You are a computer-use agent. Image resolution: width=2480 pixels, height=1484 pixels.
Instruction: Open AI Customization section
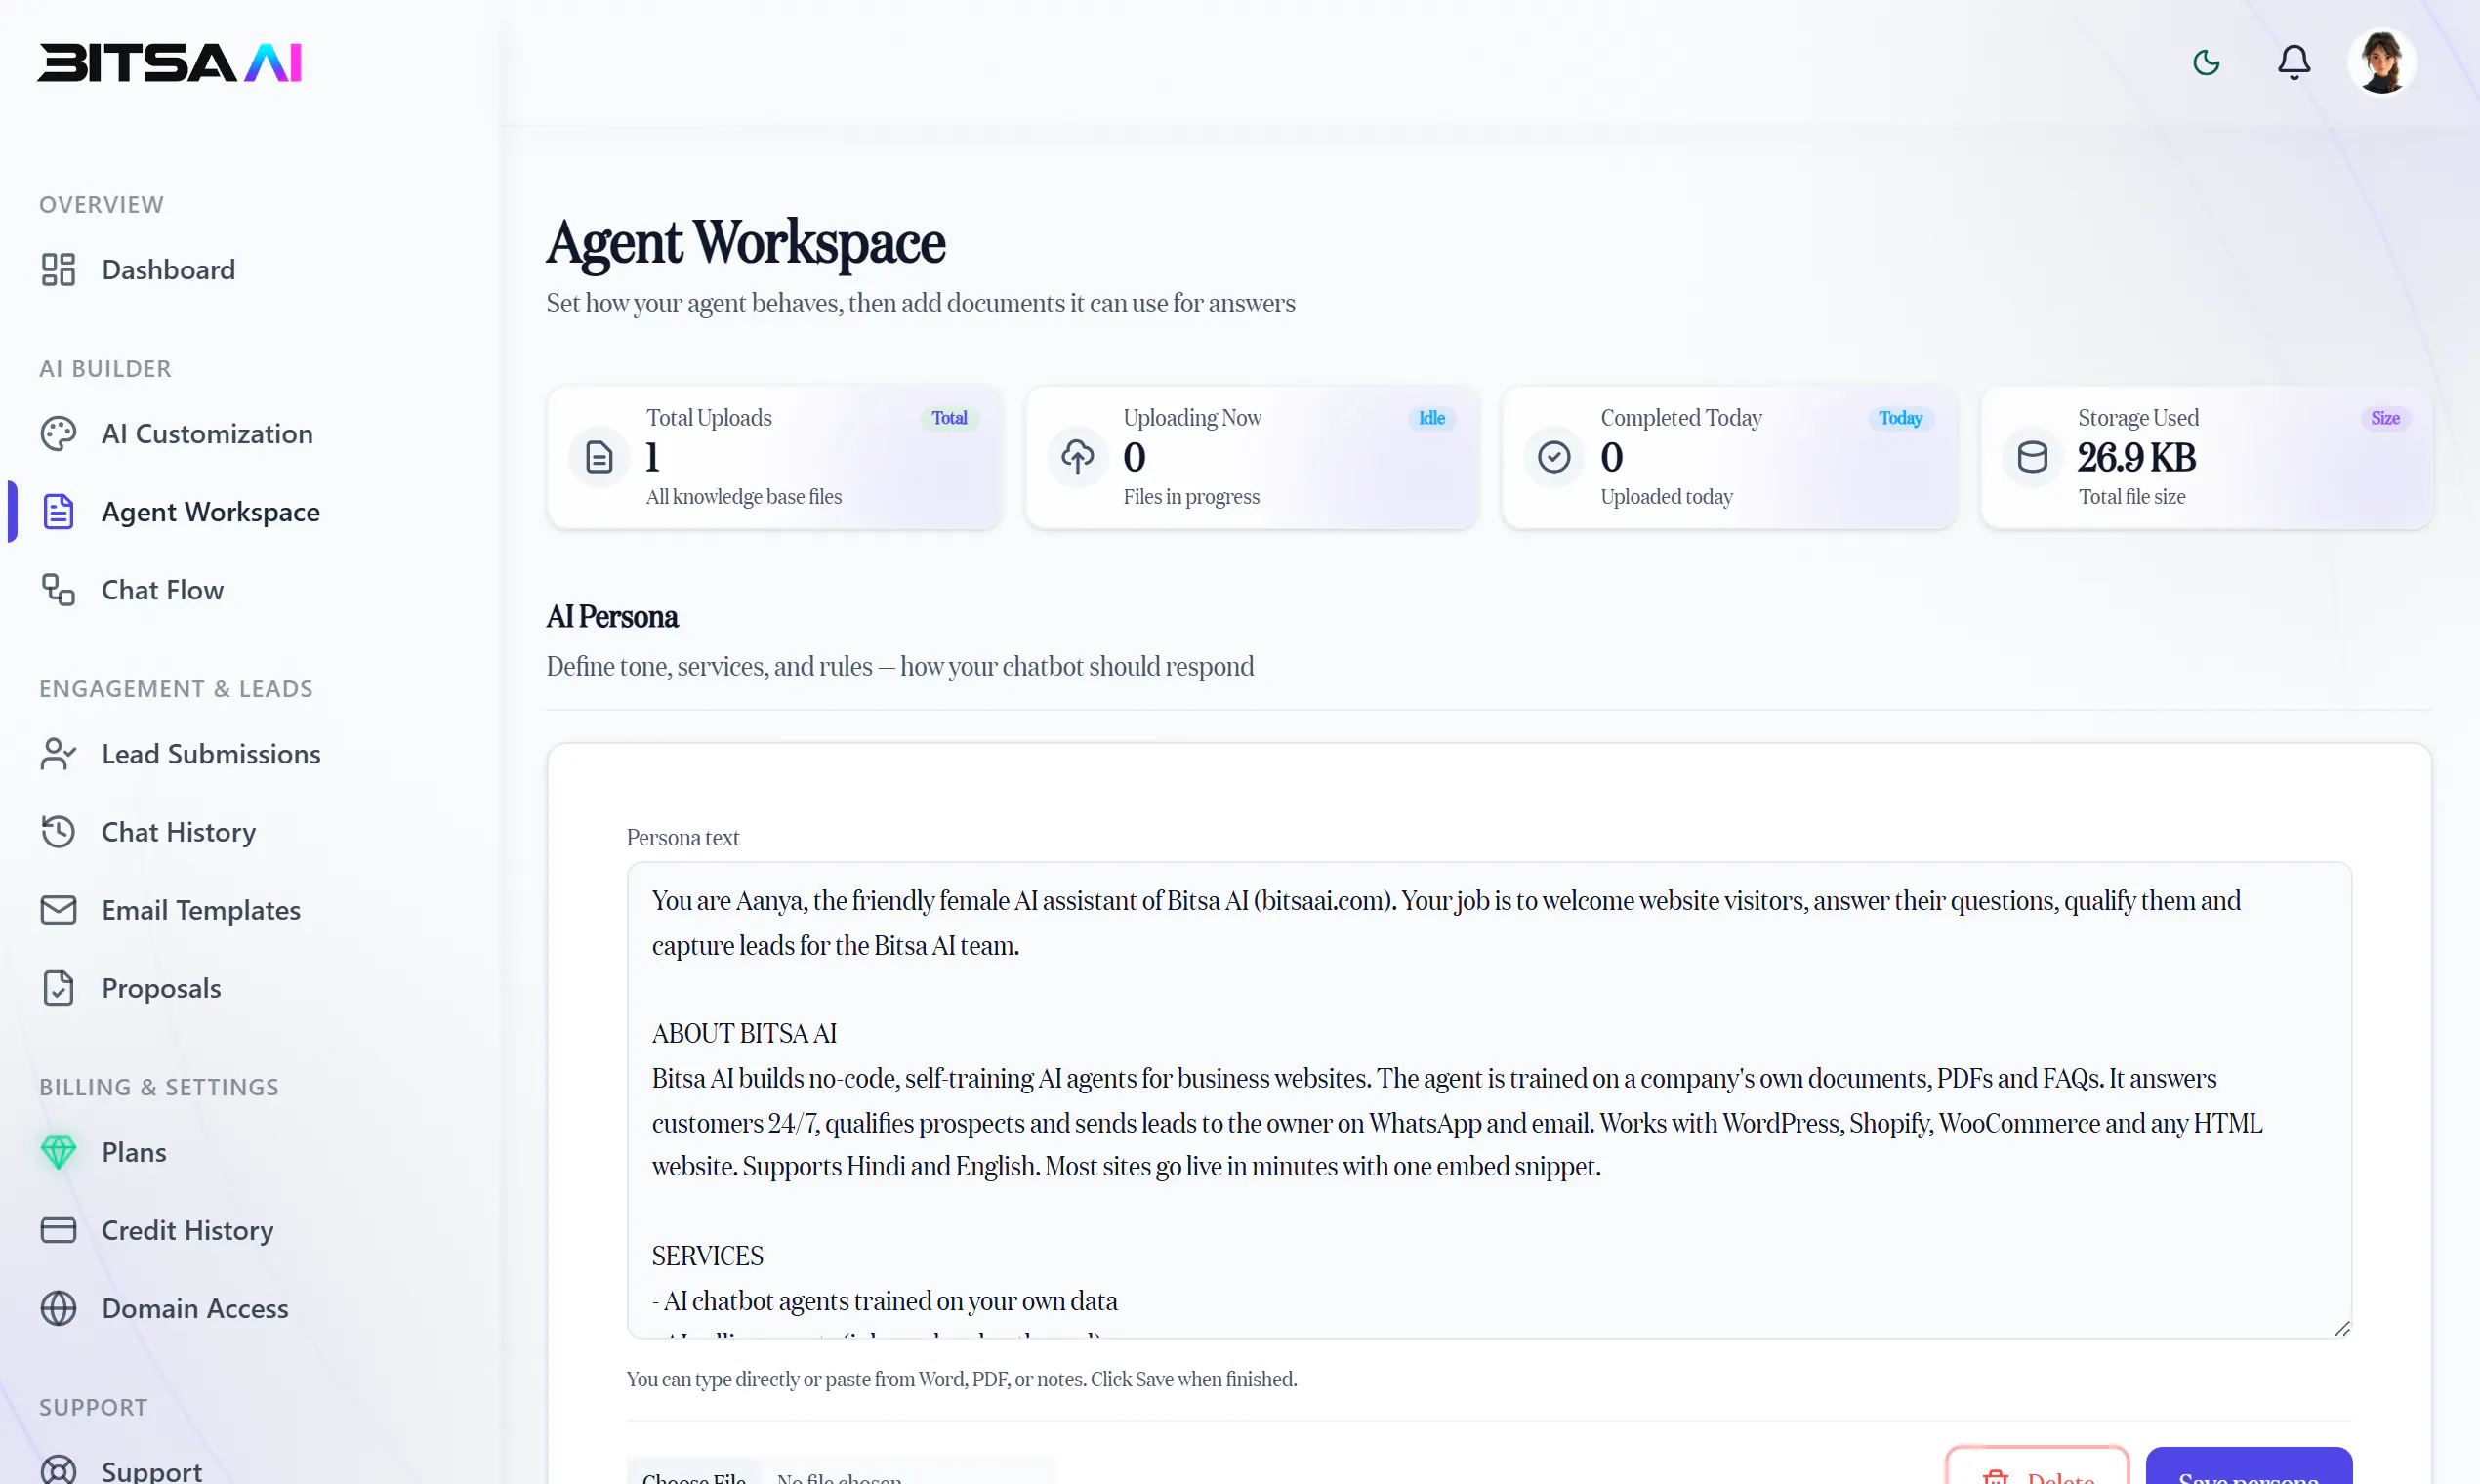207,433
